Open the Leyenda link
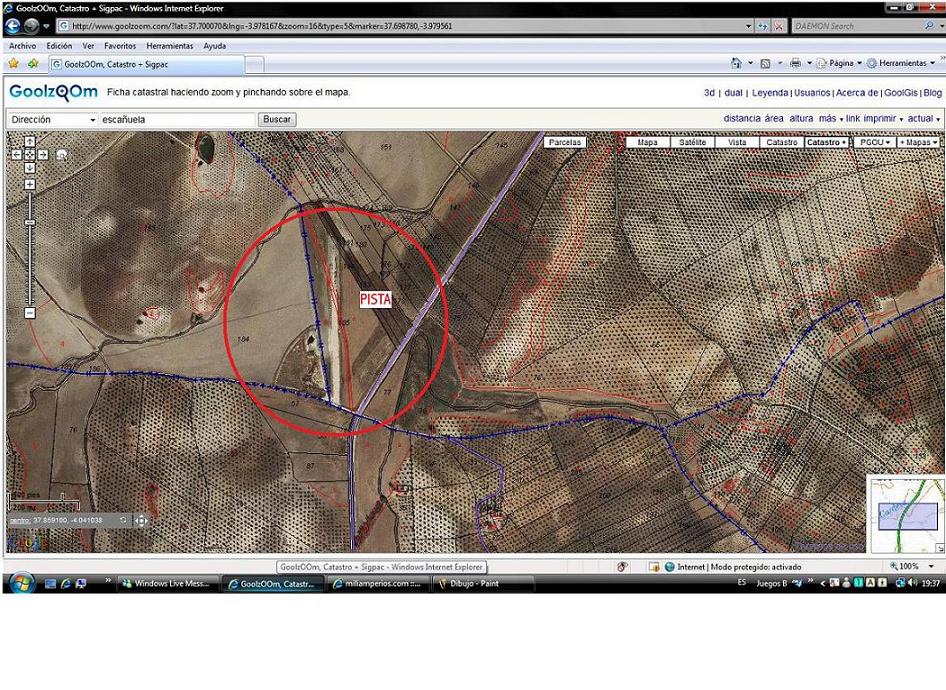 (769, 93)
